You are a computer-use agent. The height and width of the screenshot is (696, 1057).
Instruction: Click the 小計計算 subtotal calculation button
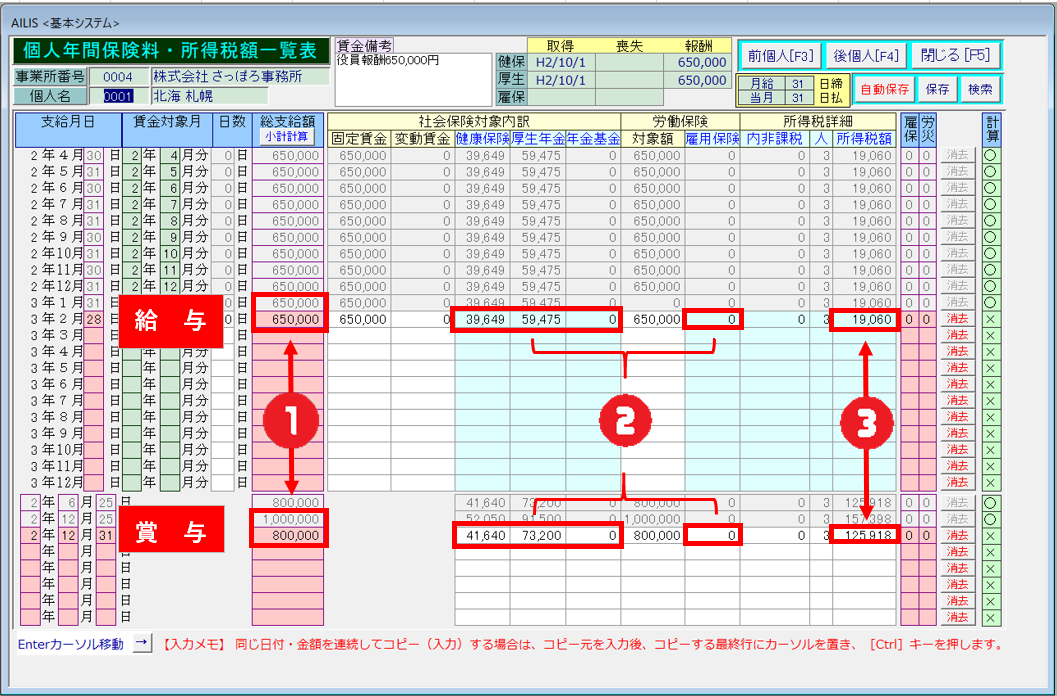287,138
